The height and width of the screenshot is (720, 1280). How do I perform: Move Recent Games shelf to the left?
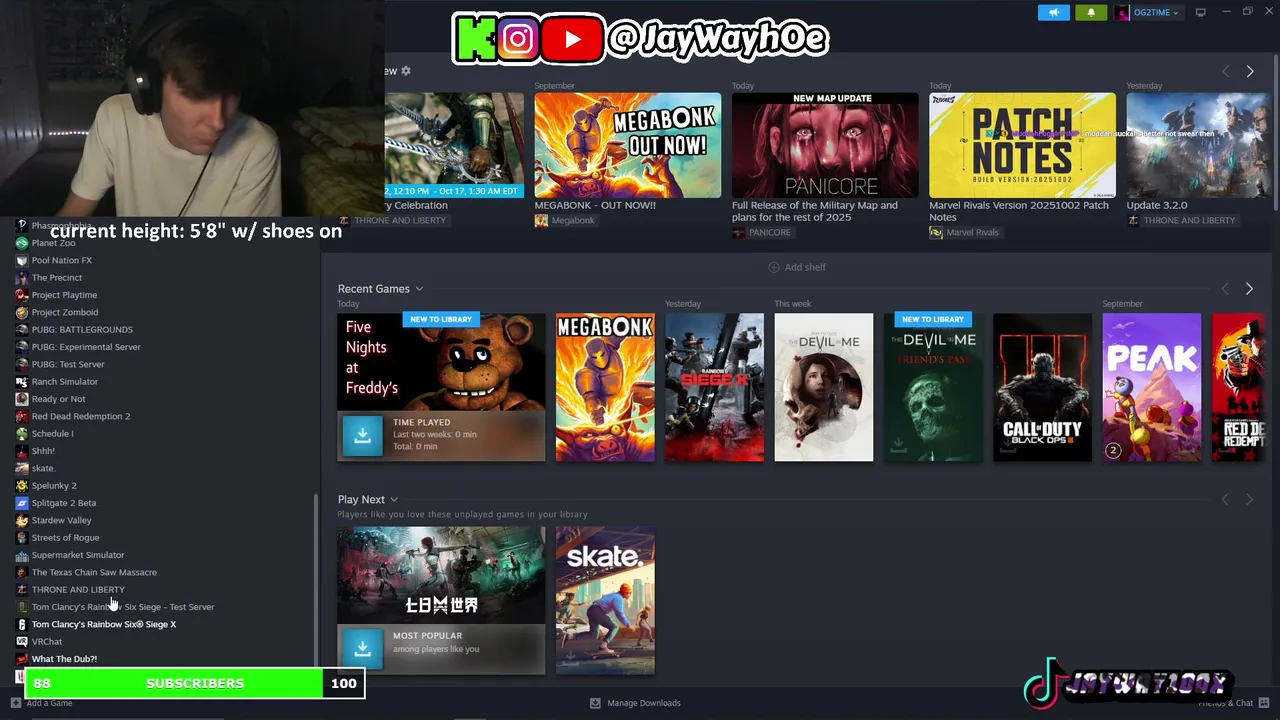pos(1225,289)
